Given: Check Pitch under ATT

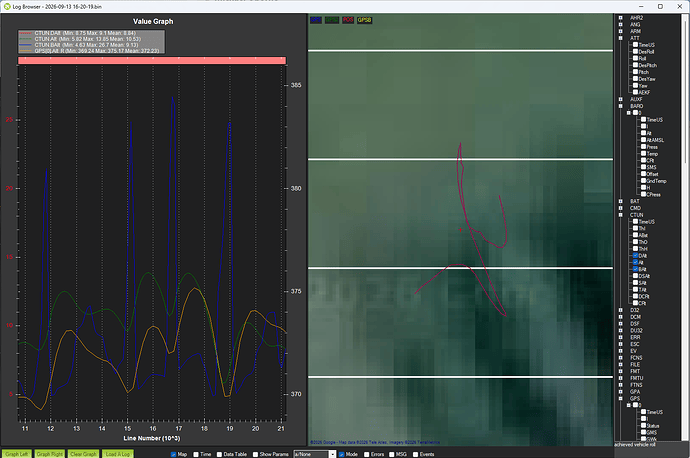Looking at the screenshot, I should [635, 72].
